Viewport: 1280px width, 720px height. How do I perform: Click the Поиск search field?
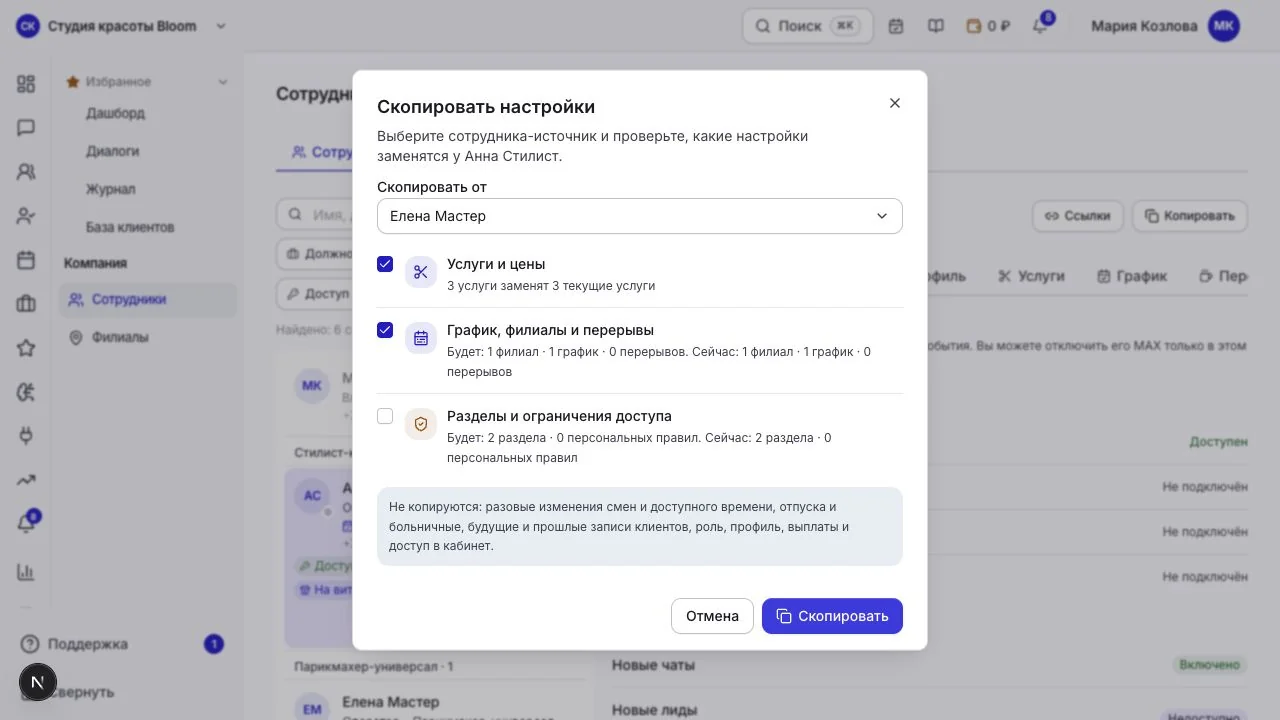808,26
